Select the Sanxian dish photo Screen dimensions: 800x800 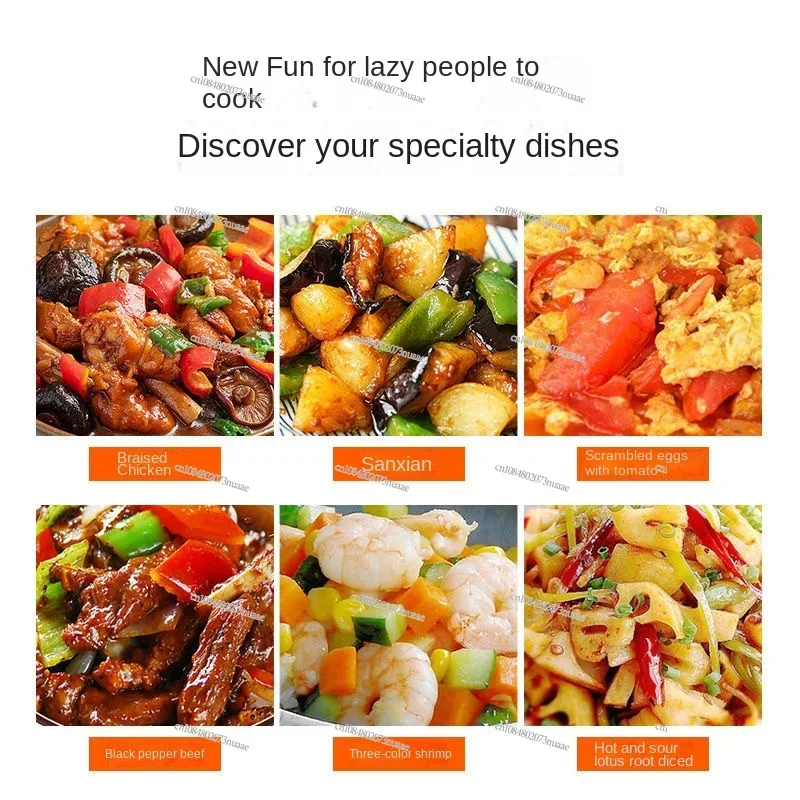(x=398, y=325)
